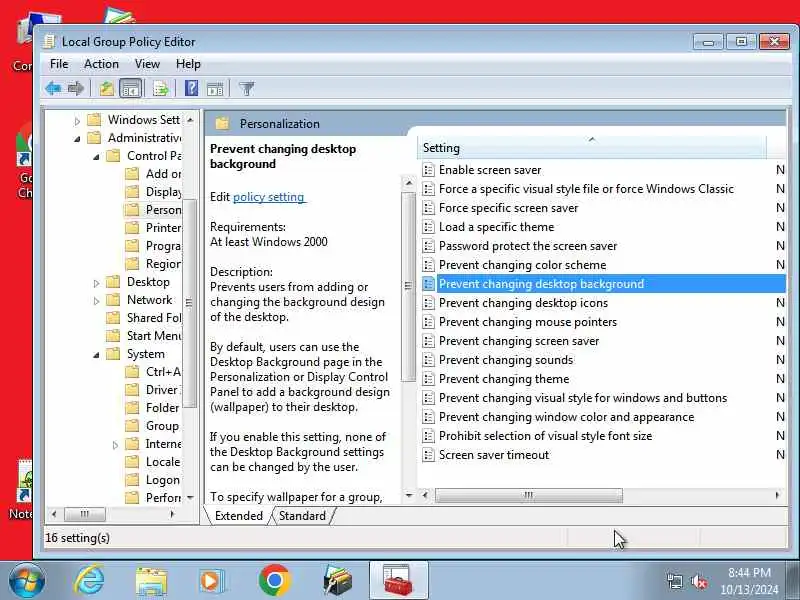Launch Windows Media Player from taskbar

pos(211,581)
